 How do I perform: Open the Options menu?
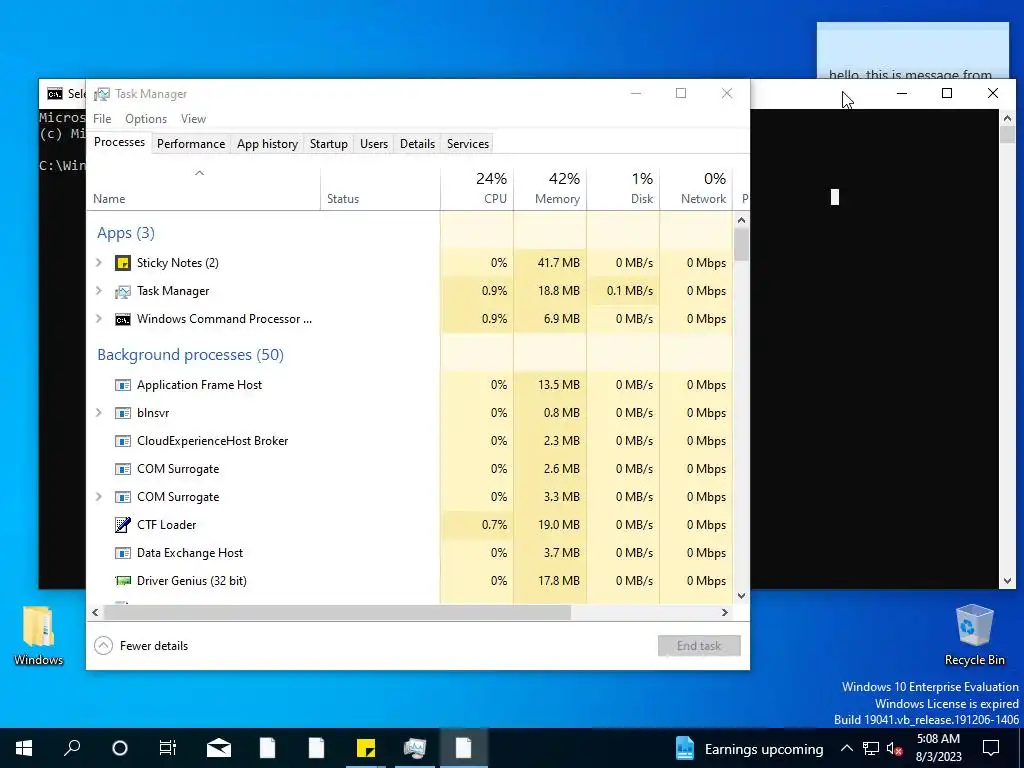[x=146, y=119]
